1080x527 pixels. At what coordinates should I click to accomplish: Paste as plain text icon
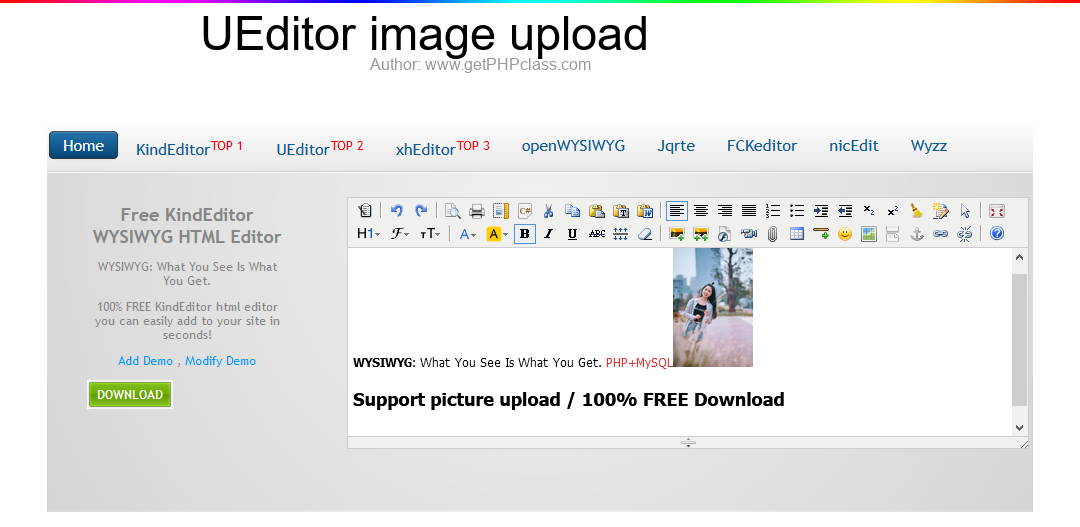pos(621,211)
